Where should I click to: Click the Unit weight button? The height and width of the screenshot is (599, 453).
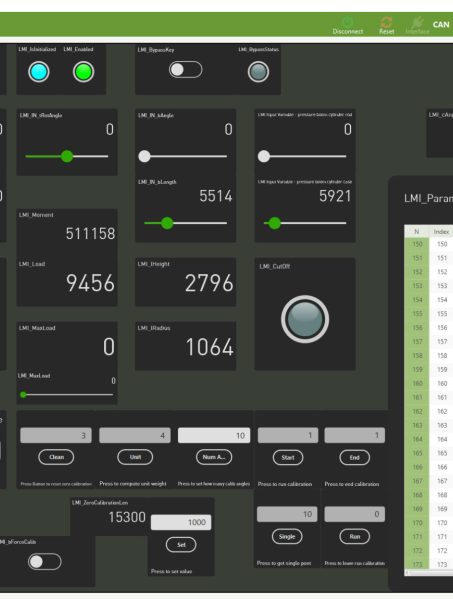pyautogui.click(x=135, y=457)
